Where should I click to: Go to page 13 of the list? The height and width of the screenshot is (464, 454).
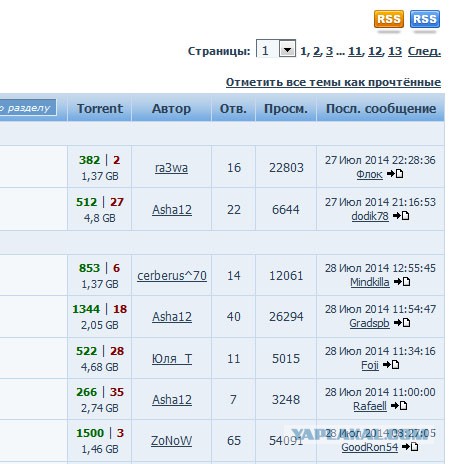[x=395, y=51]
